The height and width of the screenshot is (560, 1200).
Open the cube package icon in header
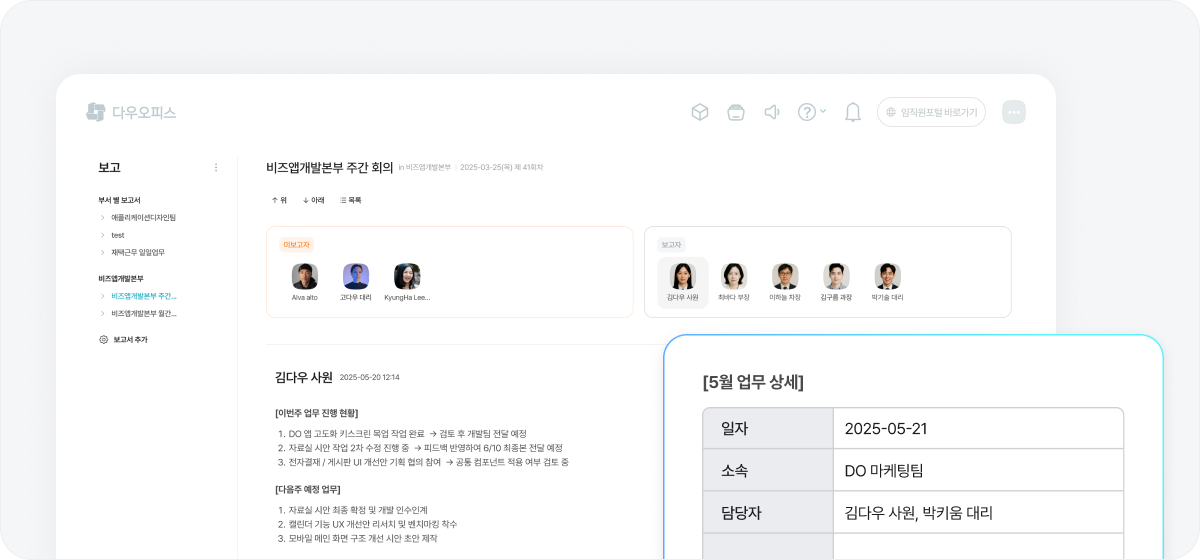click(x=700, y=112)
